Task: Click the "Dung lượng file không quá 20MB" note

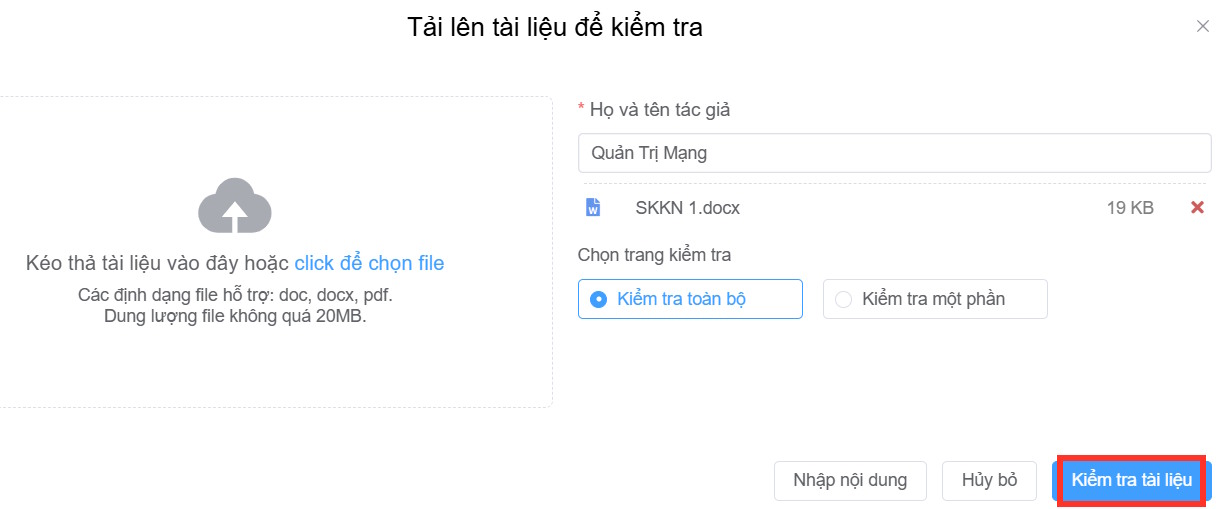Action: pos(235,317)
